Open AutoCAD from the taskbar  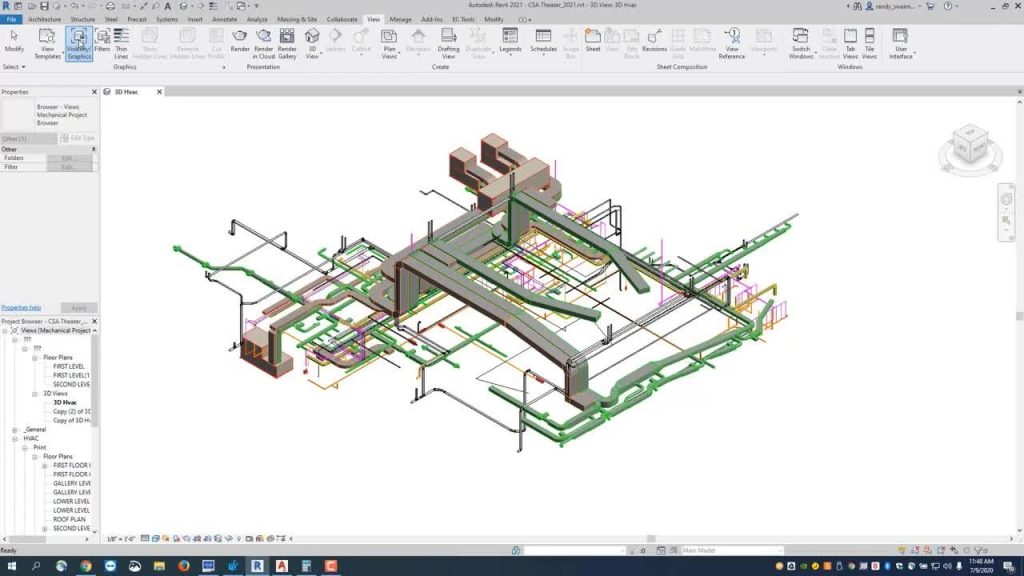pos(281,566)
